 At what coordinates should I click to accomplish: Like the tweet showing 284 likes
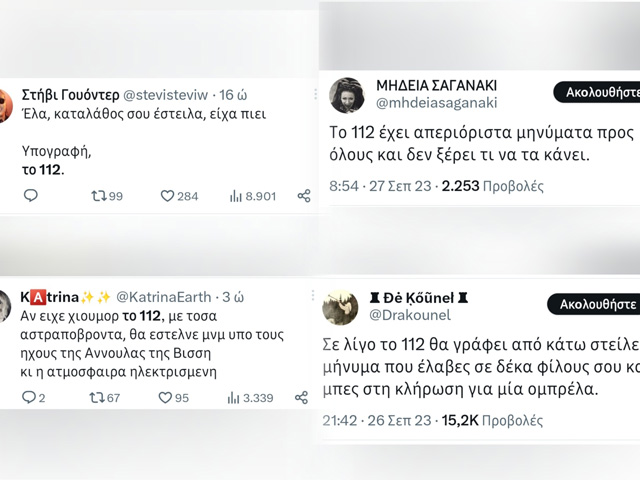point(168,196)
